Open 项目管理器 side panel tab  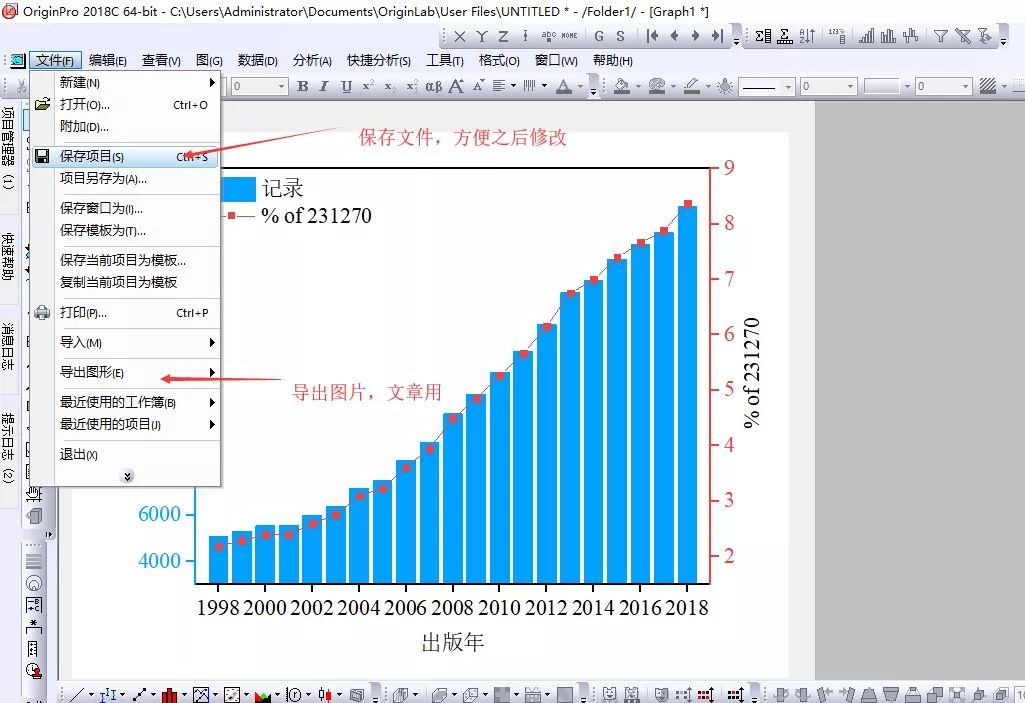click(x=8, y=148)
